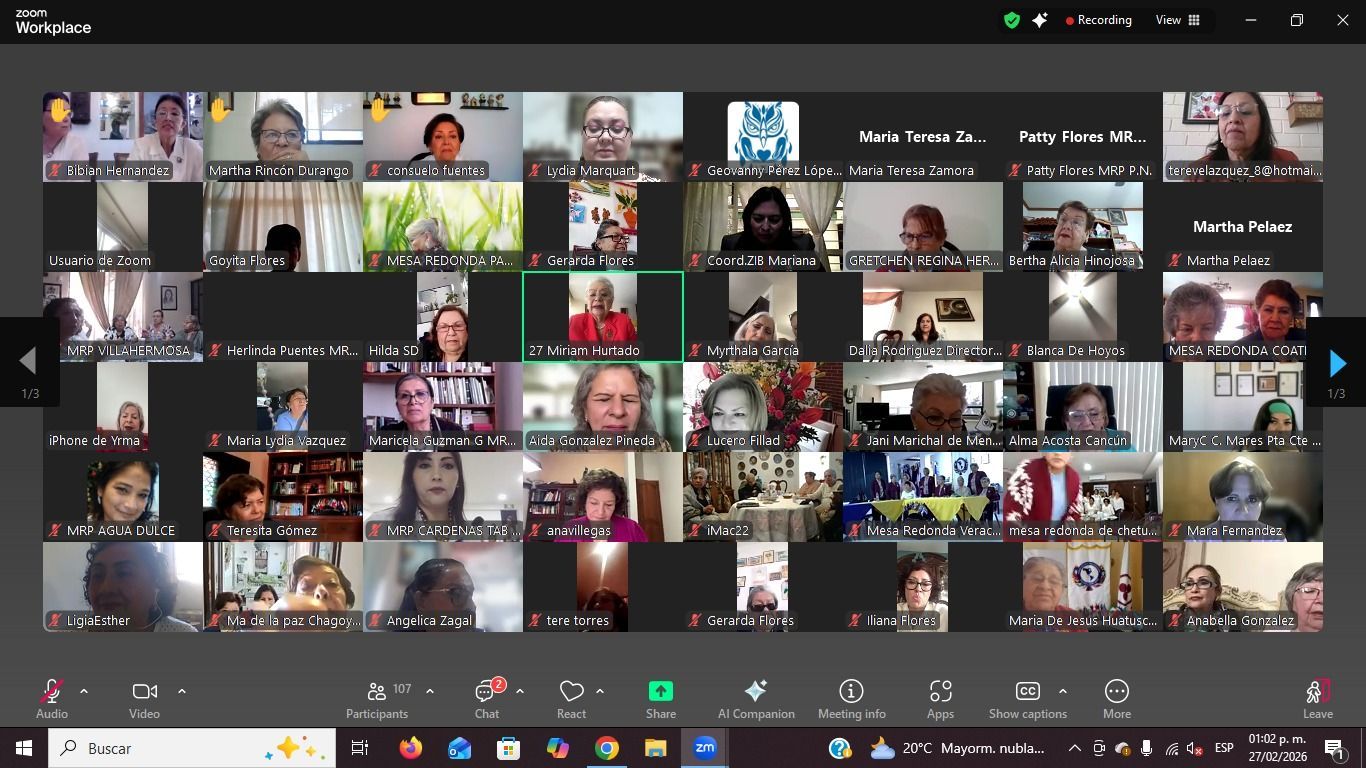The width and height of the screenshot is (1366, 768).
Task: Start screen sharing with Share button
Action: tap(661, 698)
